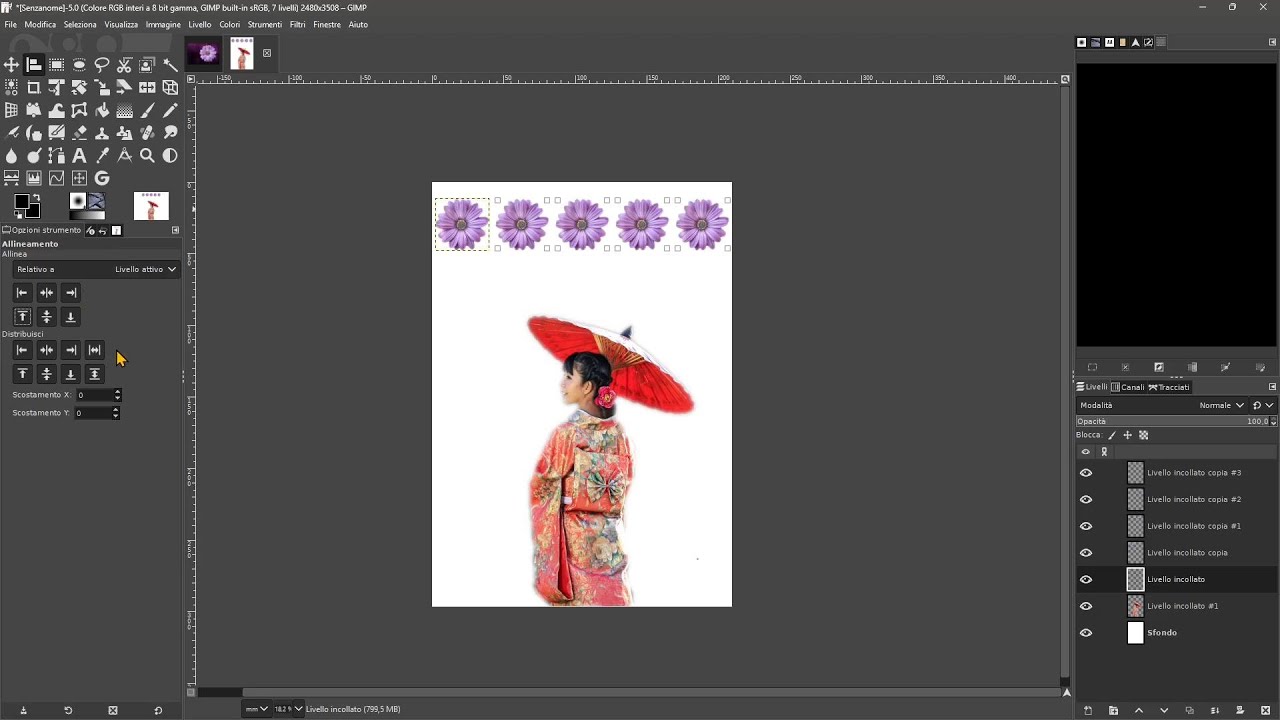
Task: Click distribute left edges button
Action: click(22, 351)
